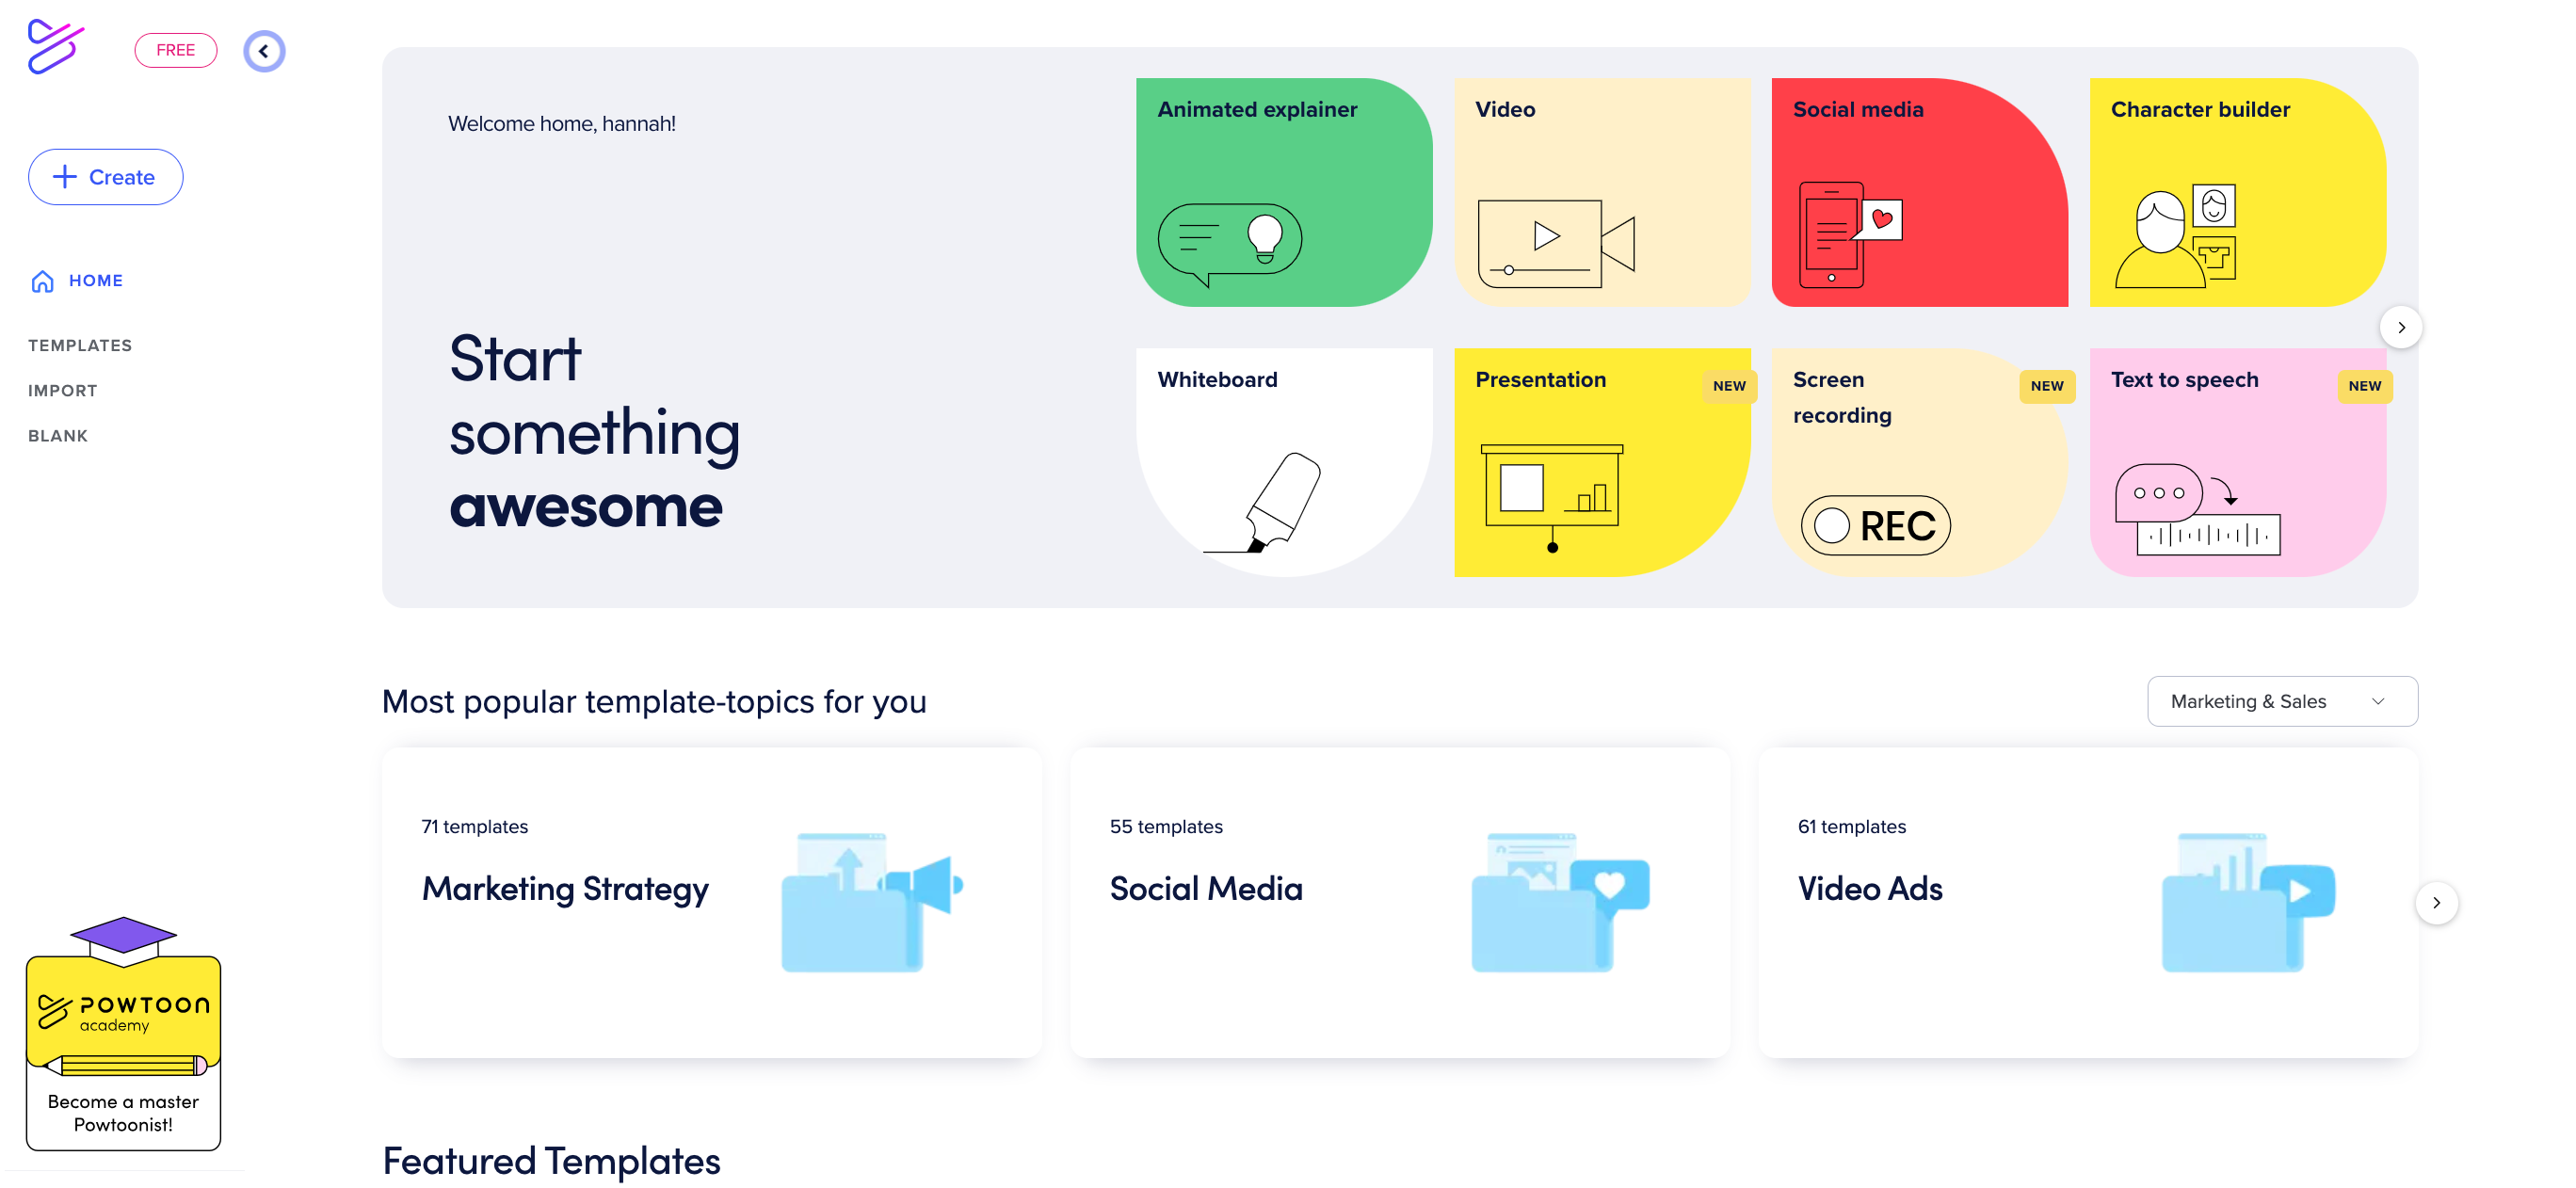Viewport: 2576px width, 1188px height.
Task: Click the IMPORT navigation link
Action: click(x=62, y=391)
